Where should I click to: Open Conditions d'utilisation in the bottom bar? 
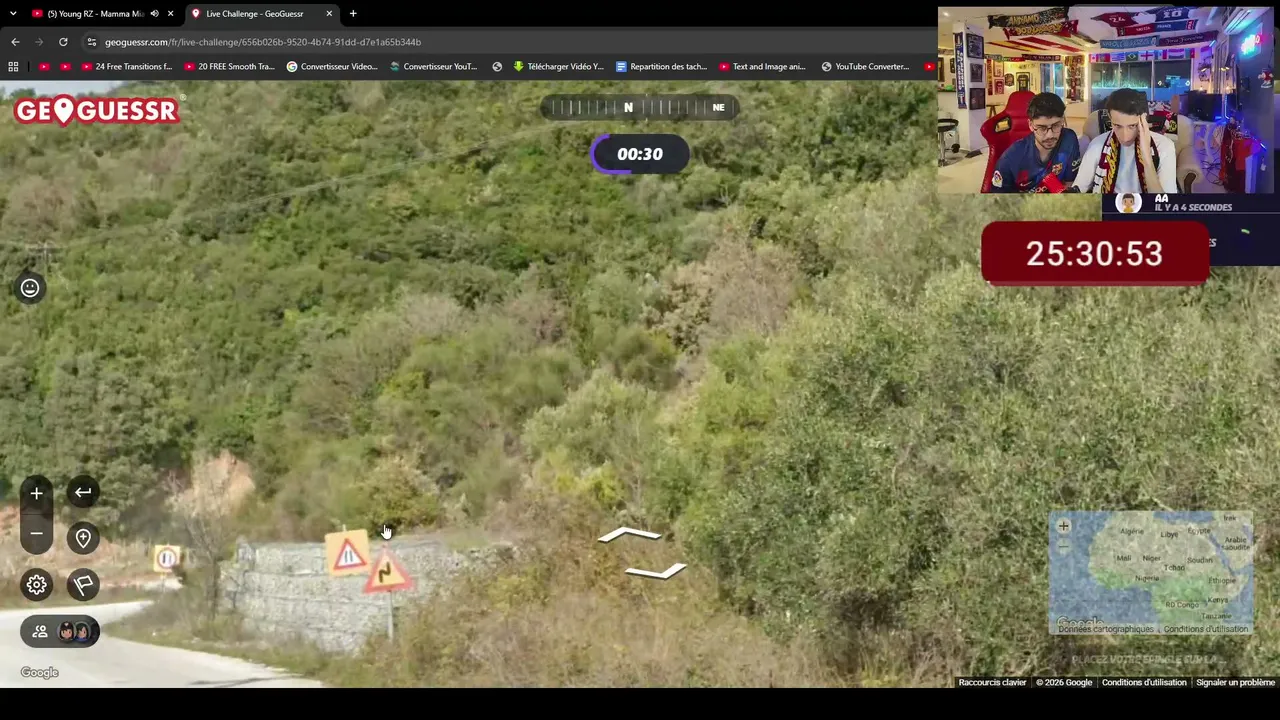pos(1144,682)
